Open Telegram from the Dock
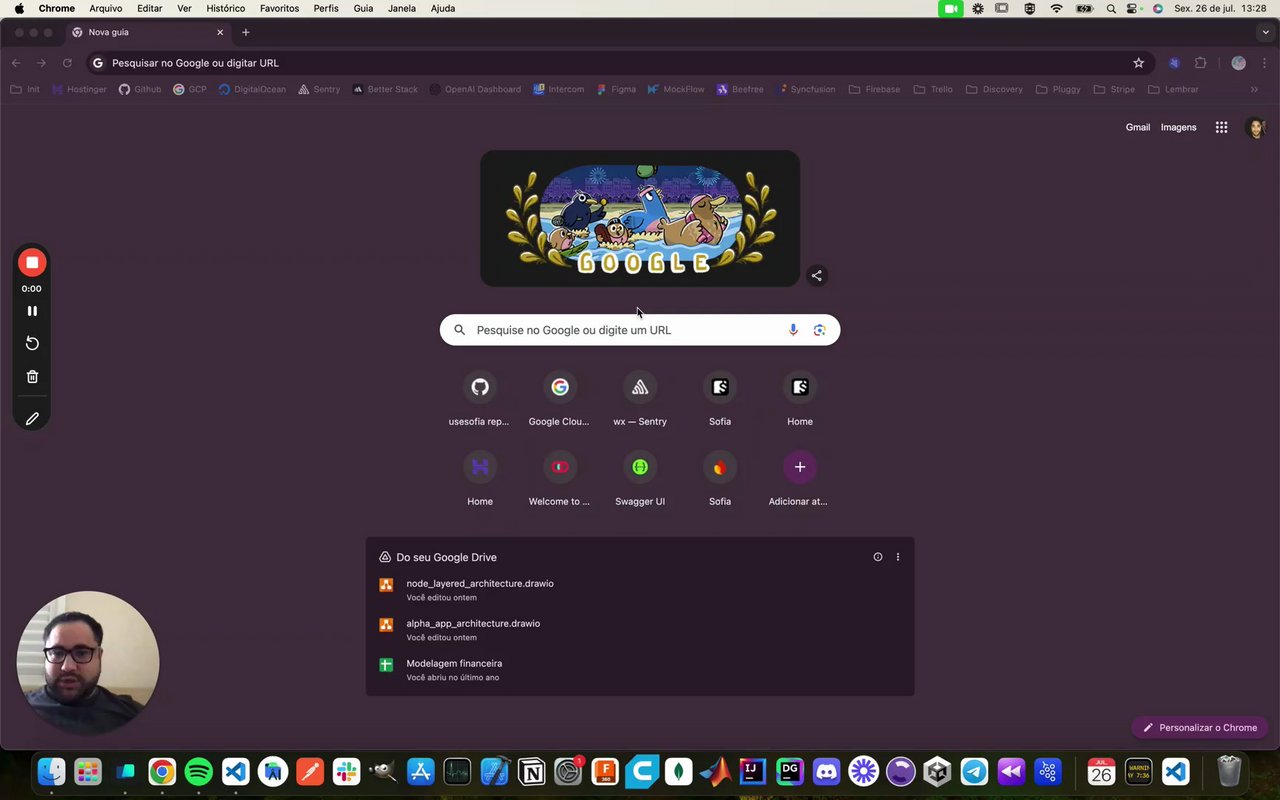The height and width of the screenshot is (800, 1280). coord(975,771)
